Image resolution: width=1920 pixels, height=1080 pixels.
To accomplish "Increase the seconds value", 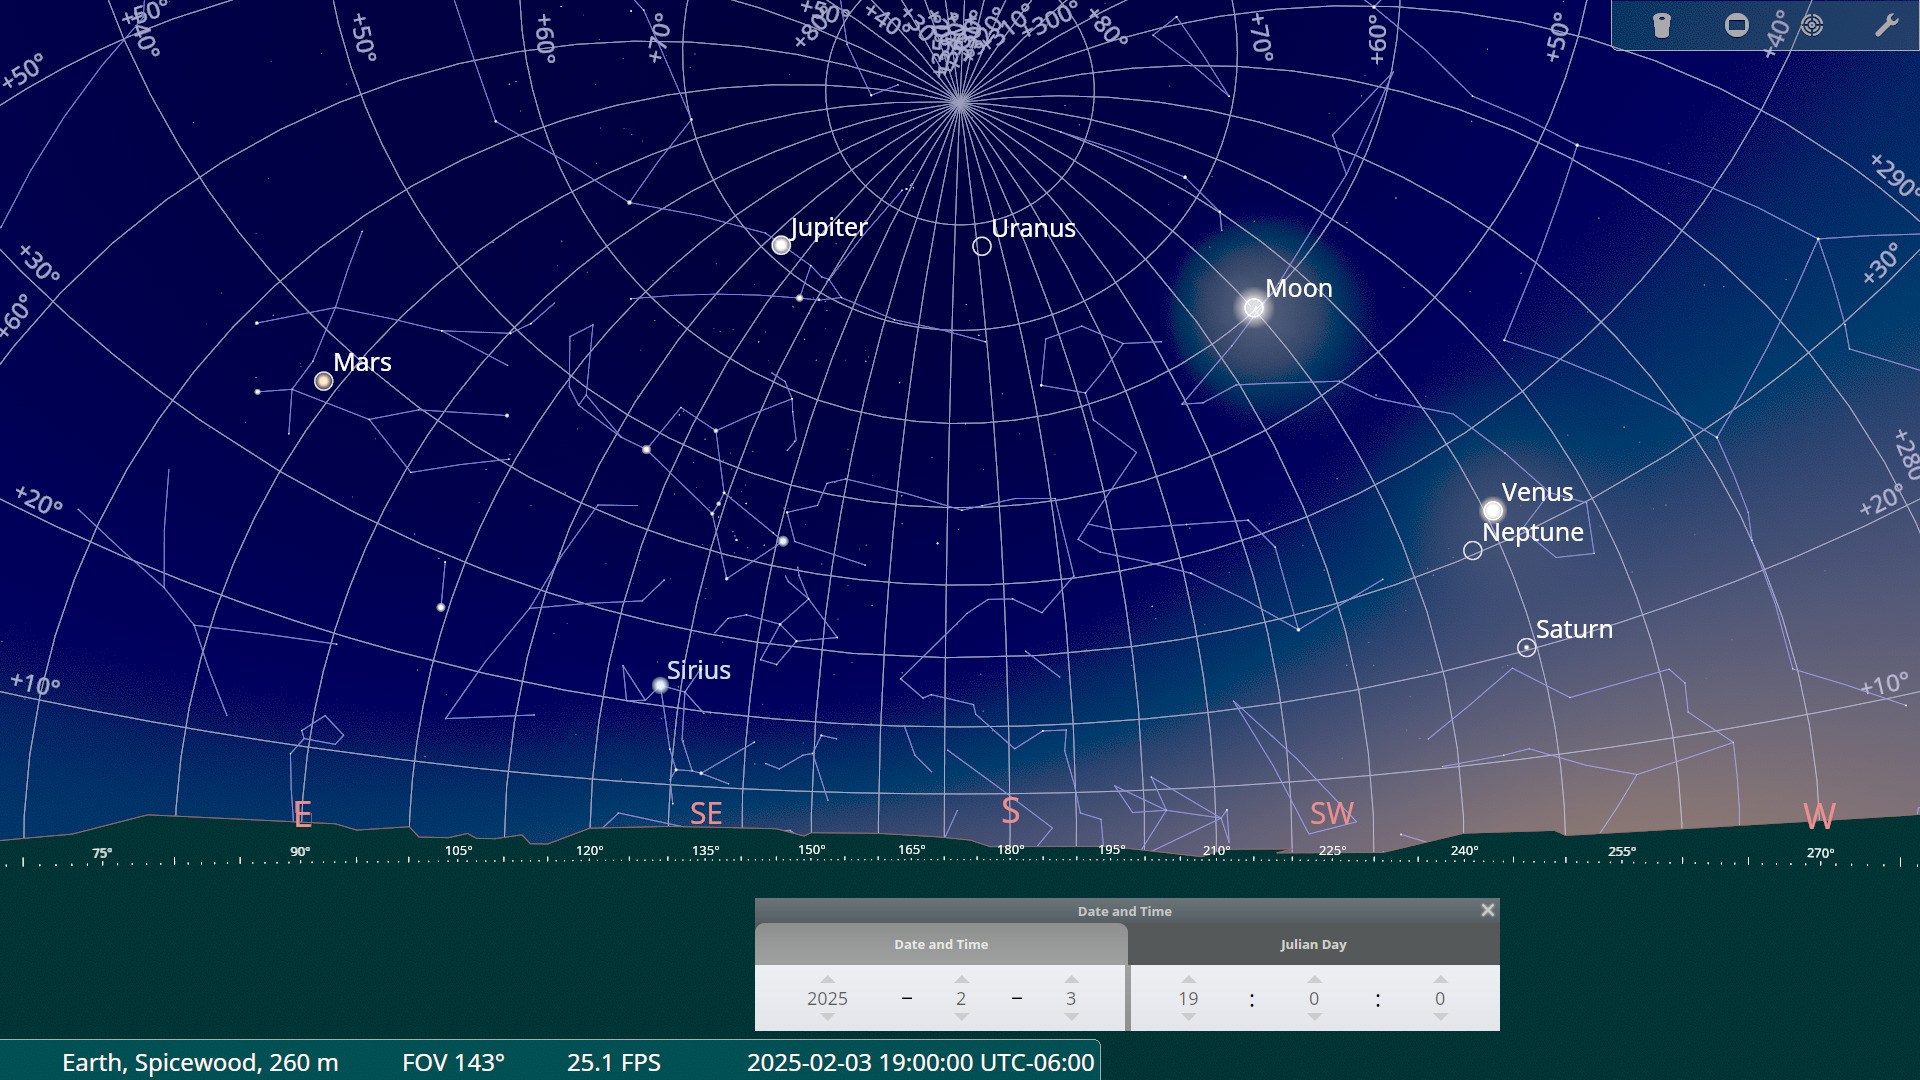I will (x=1440, y=980).
